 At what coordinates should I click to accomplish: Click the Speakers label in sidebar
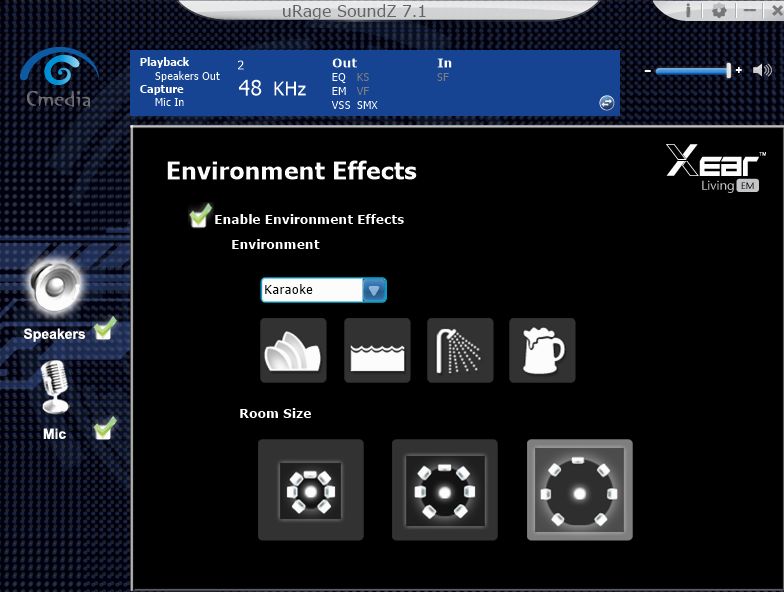(x=54, y=334)
